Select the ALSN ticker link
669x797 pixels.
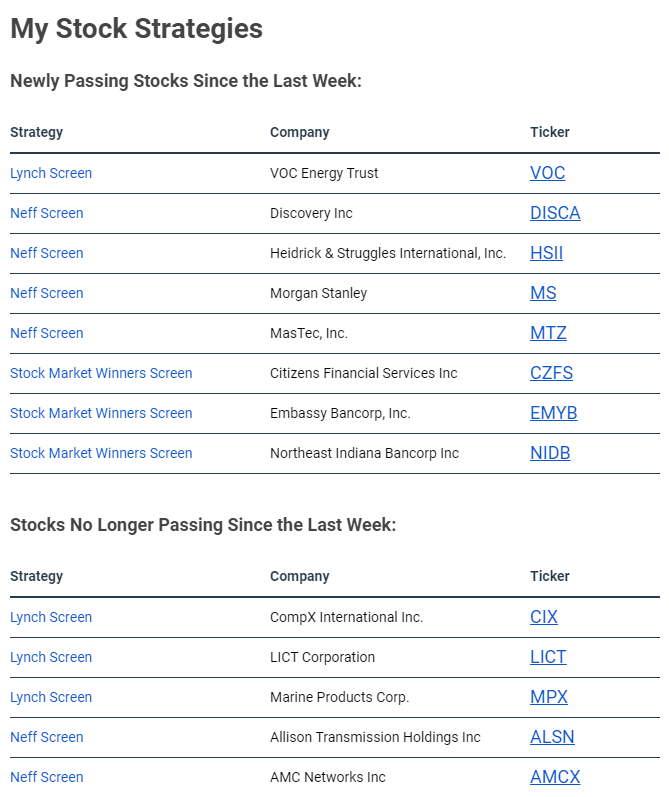point(552,737)
